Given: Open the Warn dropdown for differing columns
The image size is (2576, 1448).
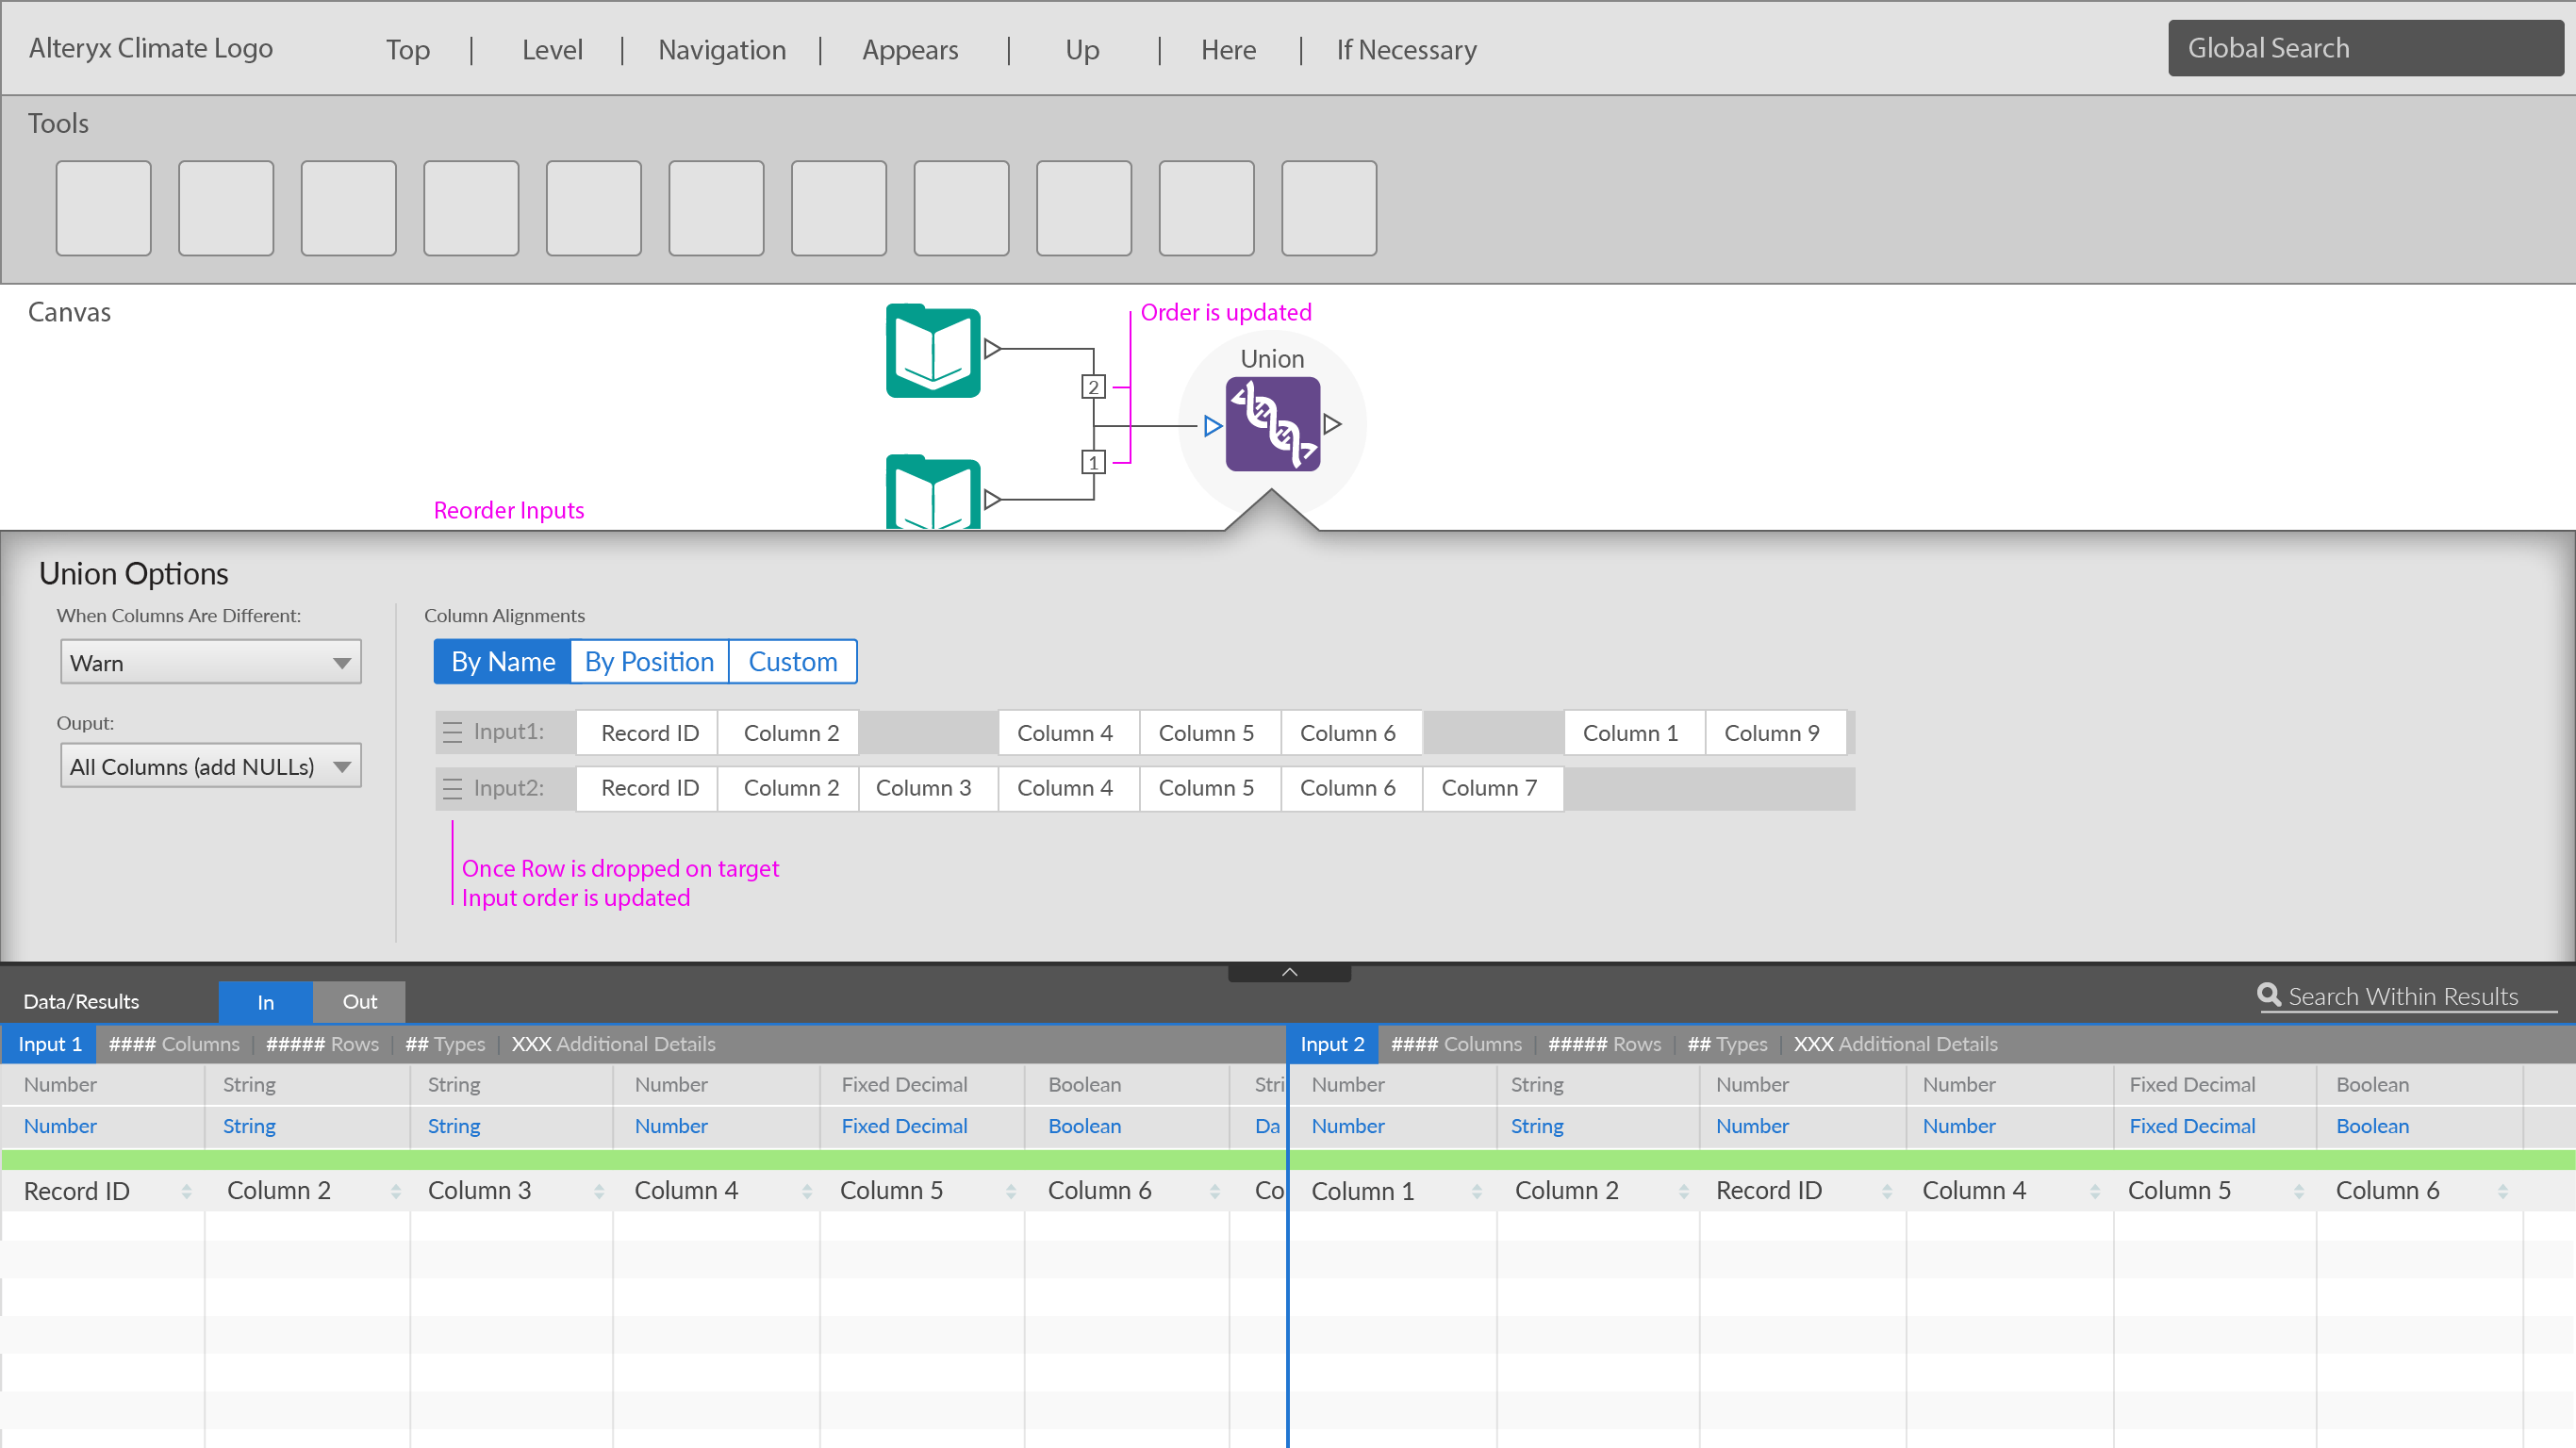Looking at the screenshot, I should coord(210,662).
